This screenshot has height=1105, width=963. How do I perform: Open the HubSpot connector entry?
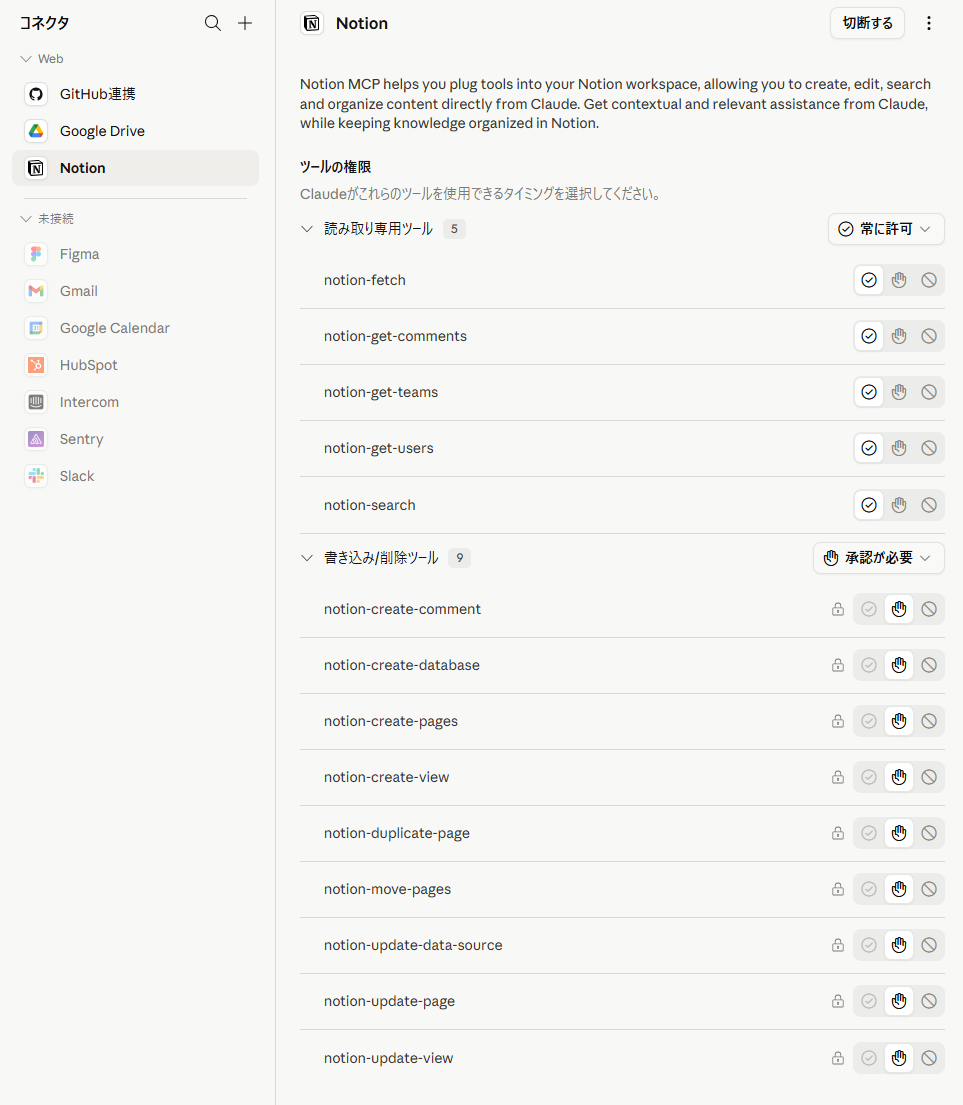[135, 365]
